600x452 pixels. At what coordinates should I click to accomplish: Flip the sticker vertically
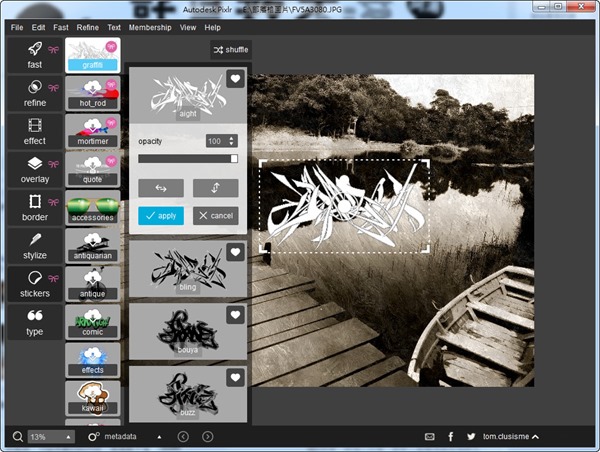click(215, 188)
